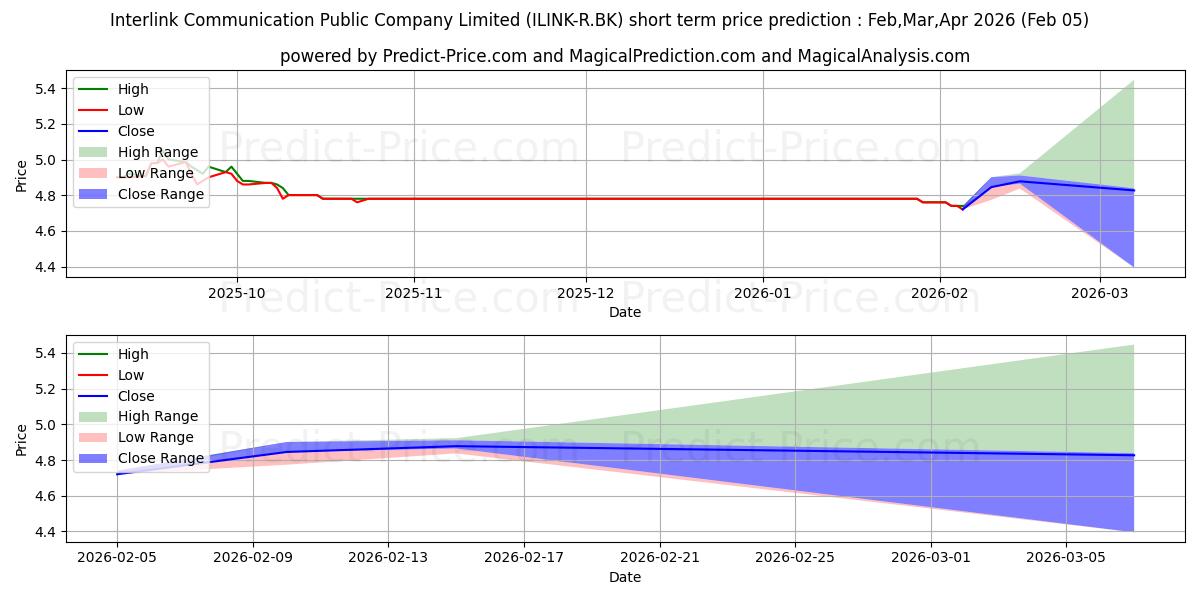Click the 2026-02-13 date tick label
Screen dimensions: 1200x600
pyautogui.click(x=388, y=558)
